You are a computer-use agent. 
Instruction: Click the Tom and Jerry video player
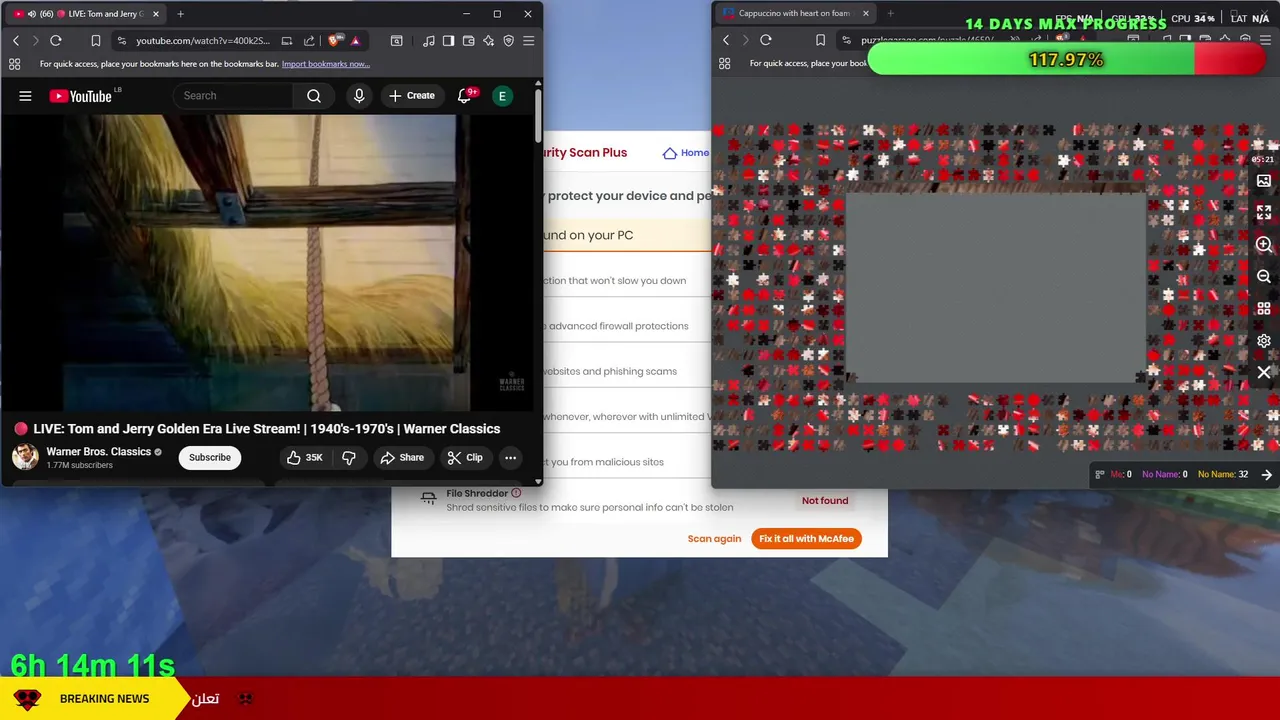click(x=265, y=262)
